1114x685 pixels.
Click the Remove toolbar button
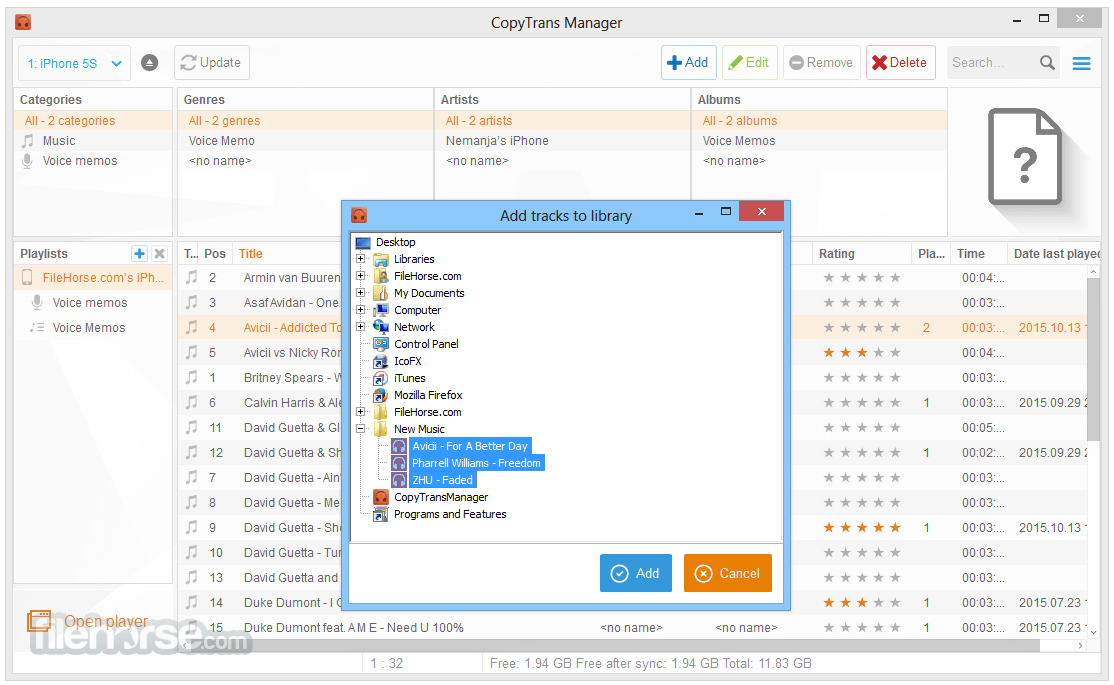(x=821, y=63)
